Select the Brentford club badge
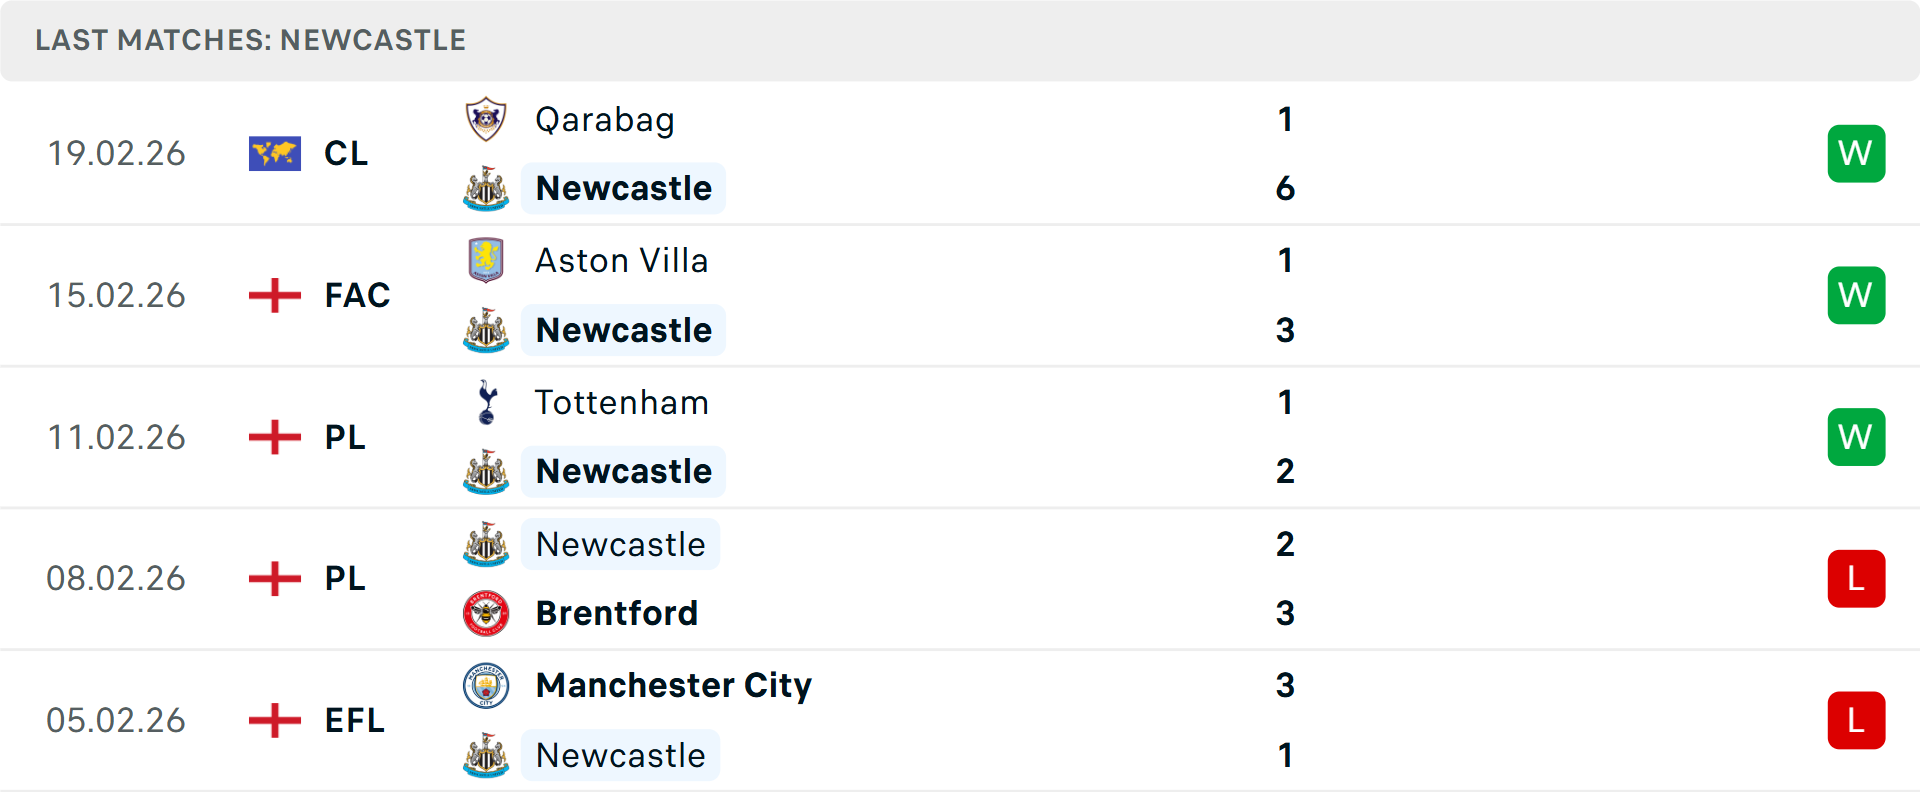This screenshot has width=1920, height=792. tap(486, 613)
